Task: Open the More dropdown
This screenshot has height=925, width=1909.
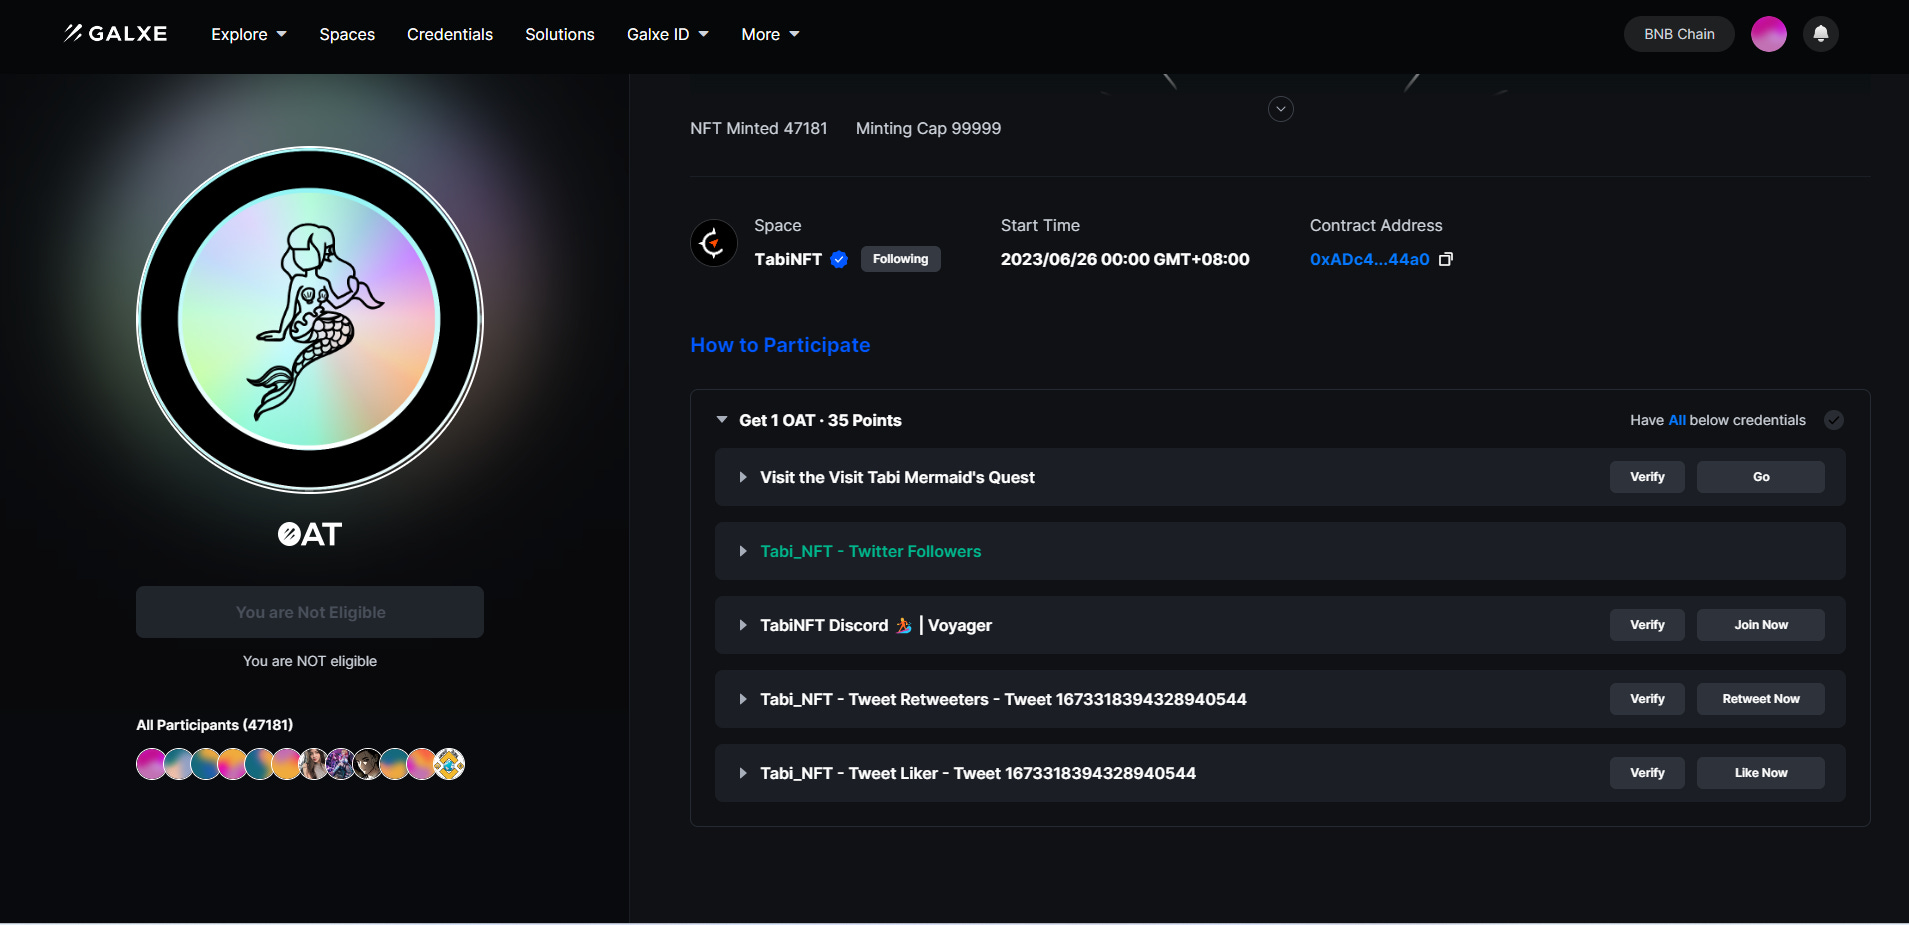Action: coord(768,34)
